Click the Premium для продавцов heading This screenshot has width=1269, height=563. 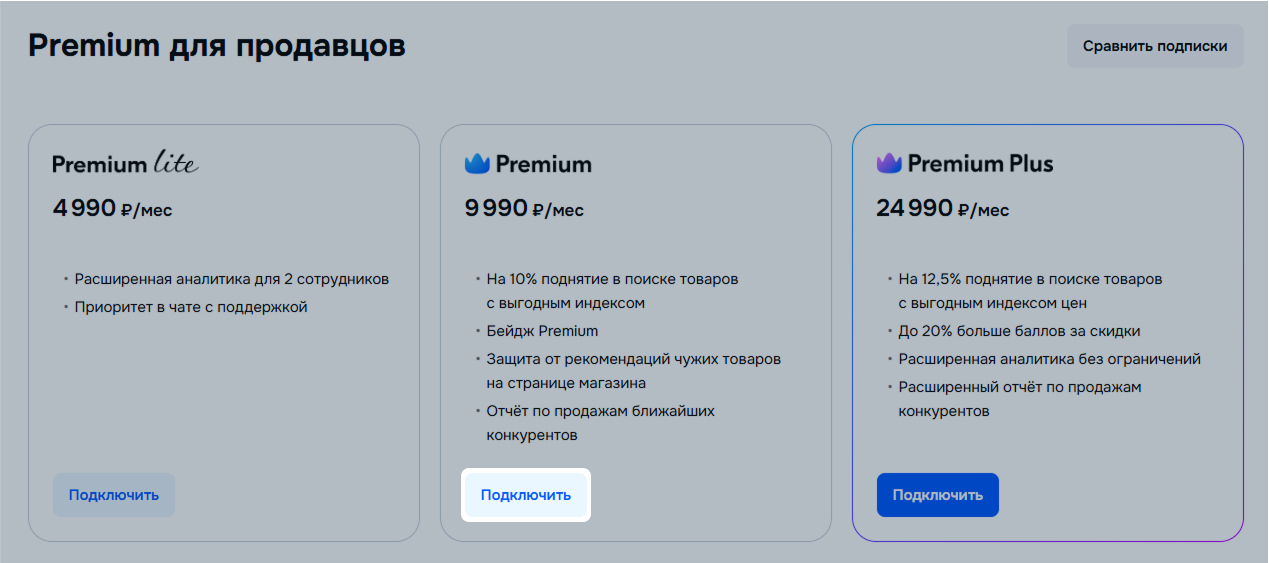click(x=217, y=45)
